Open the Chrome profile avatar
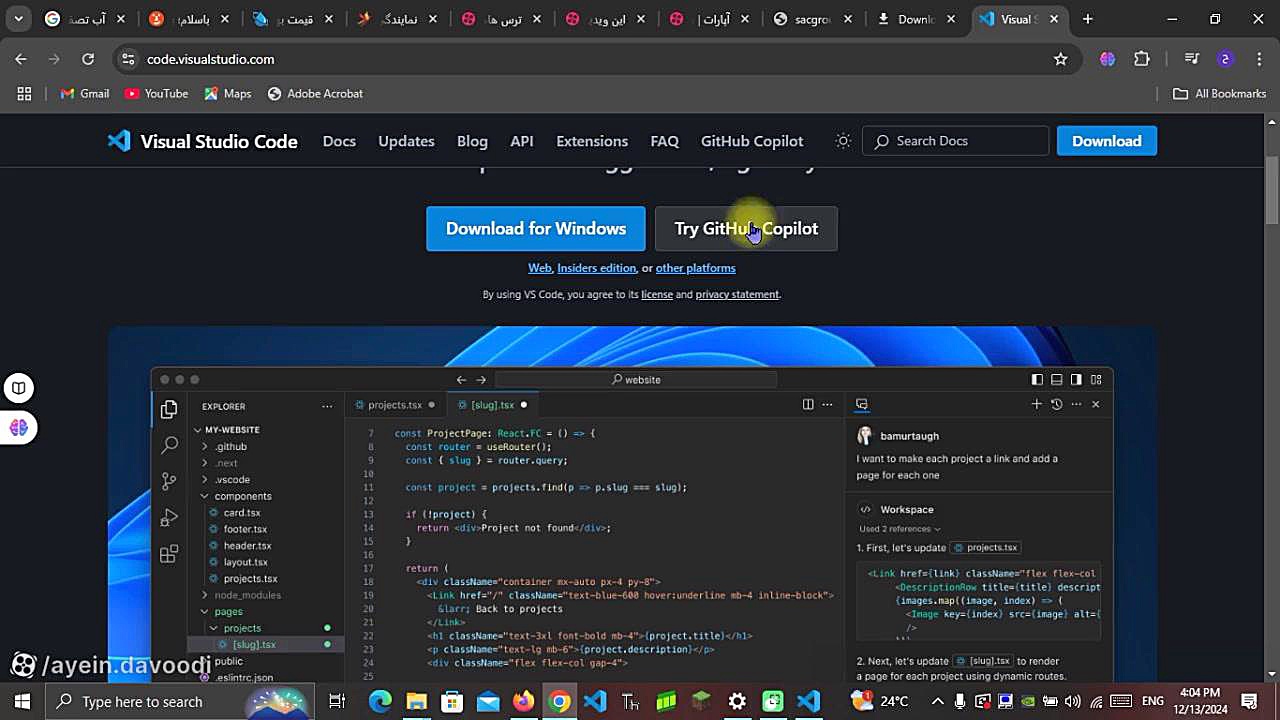This screenshot has width=1280, height=720. coord(1225,59)
